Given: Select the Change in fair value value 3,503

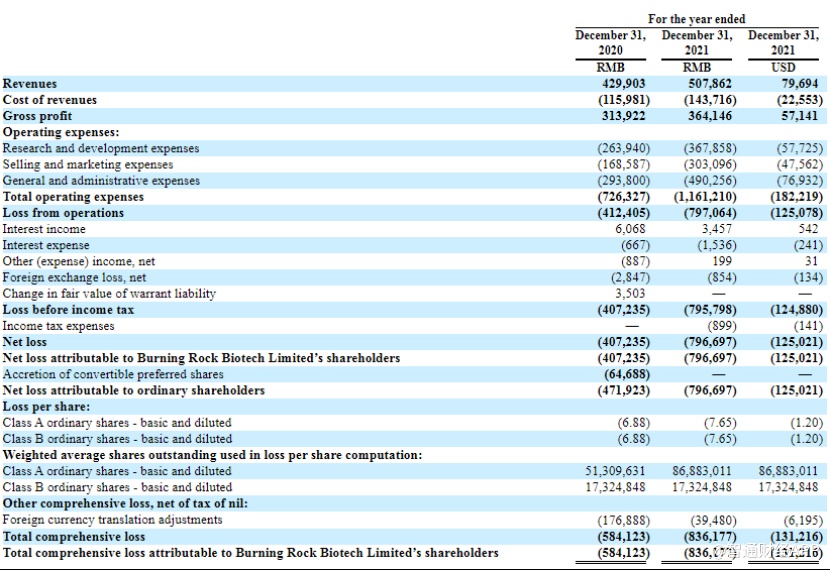Looking at the screenshot, I should [630, 294].
